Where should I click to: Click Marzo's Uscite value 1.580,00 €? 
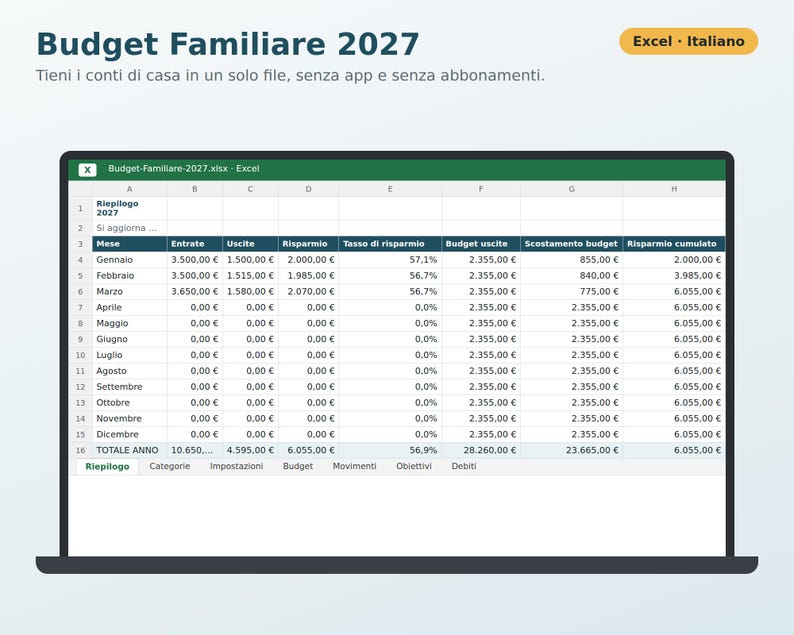[250, 292]
